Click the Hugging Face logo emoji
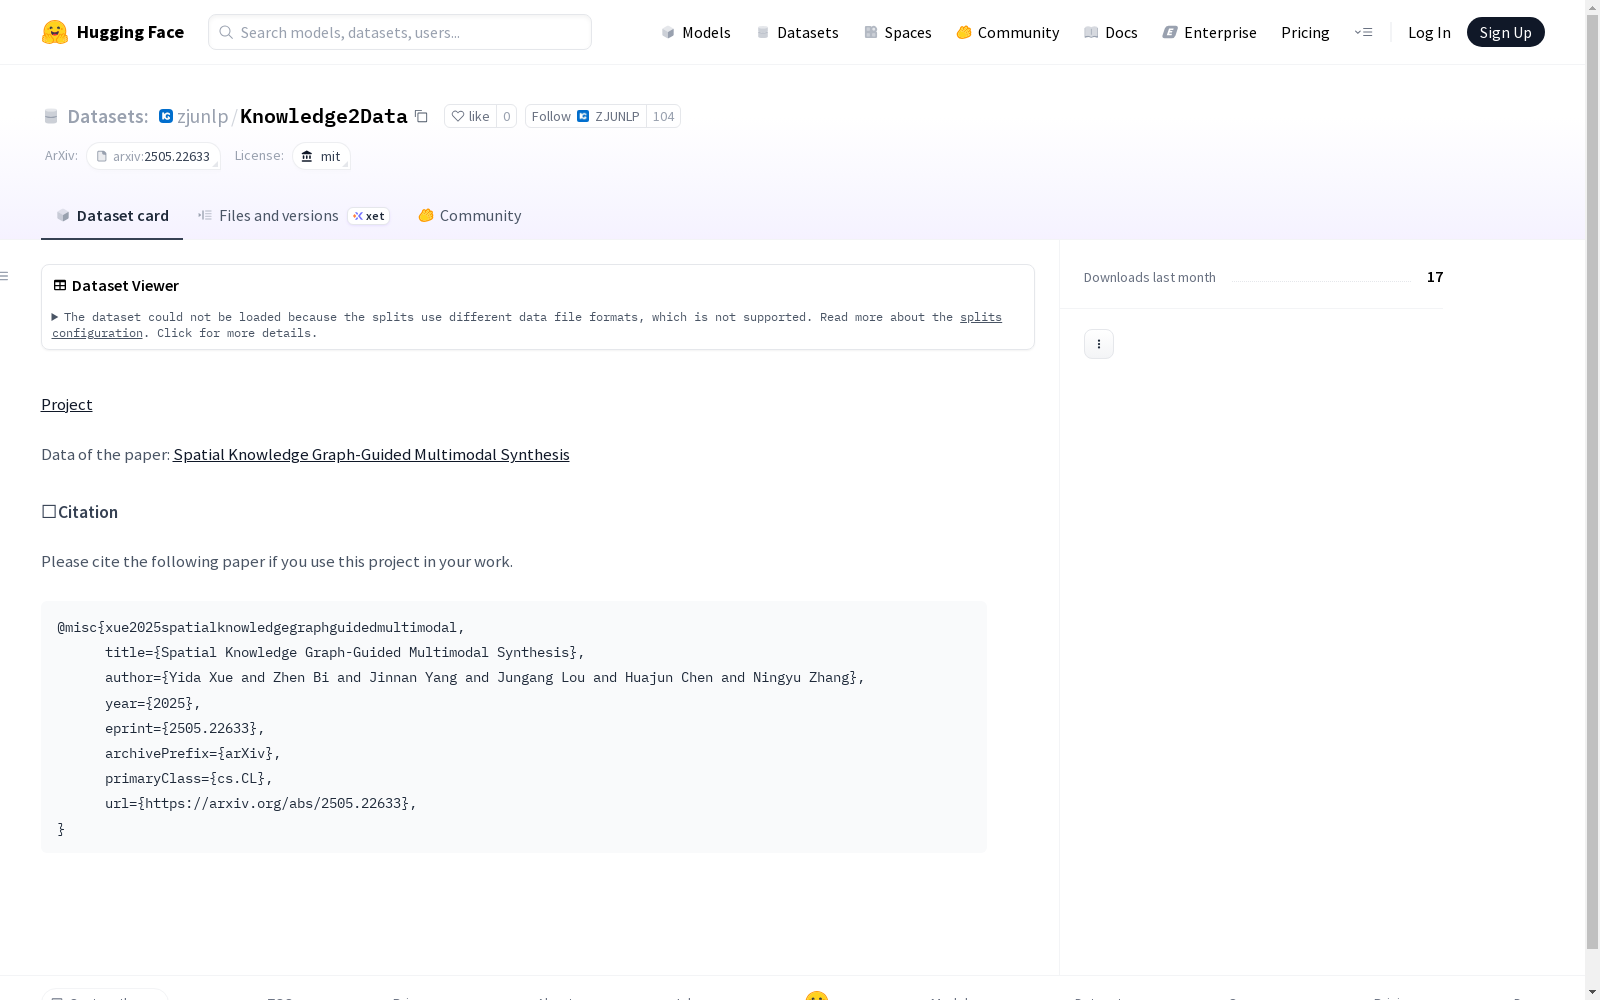Viewport: 1600px width, 1000px height. coord(55,32)
